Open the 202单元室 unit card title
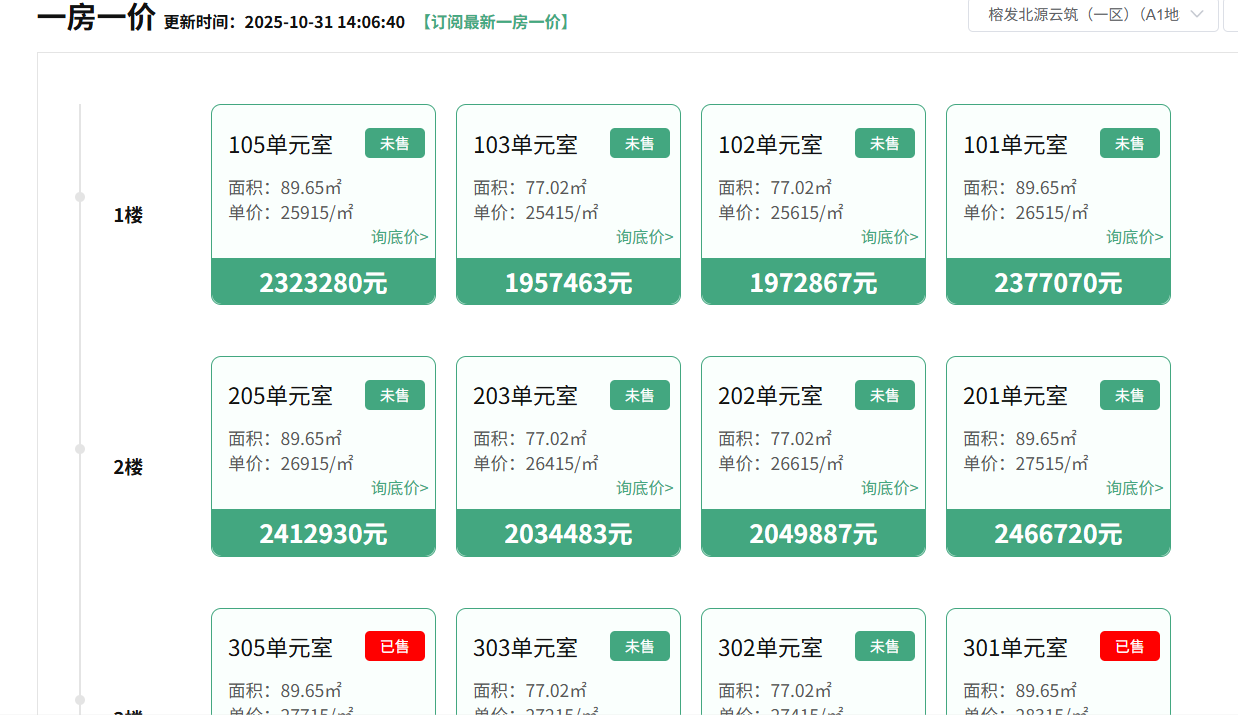The image size is (1238, 715). 770,396
